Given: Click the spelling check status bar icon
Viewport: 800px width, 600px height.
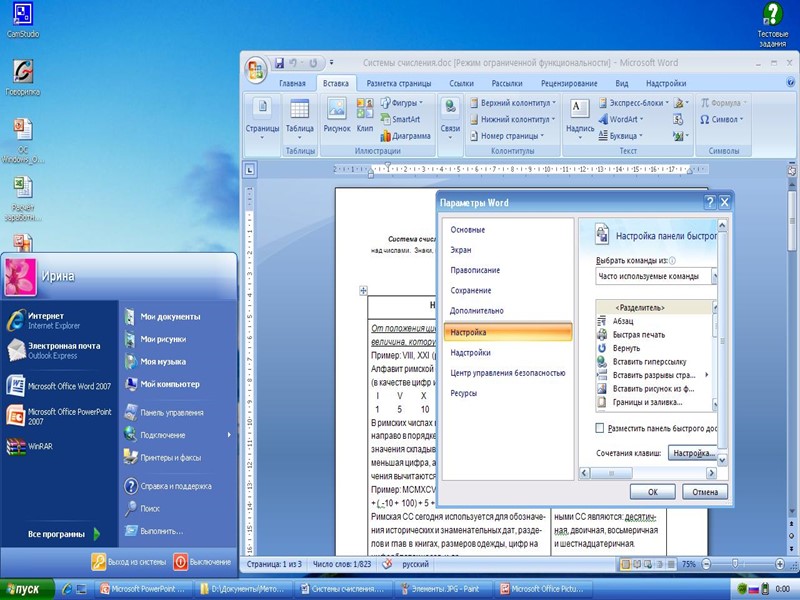Looking at the screenshot, I should (x=388, y=564).
